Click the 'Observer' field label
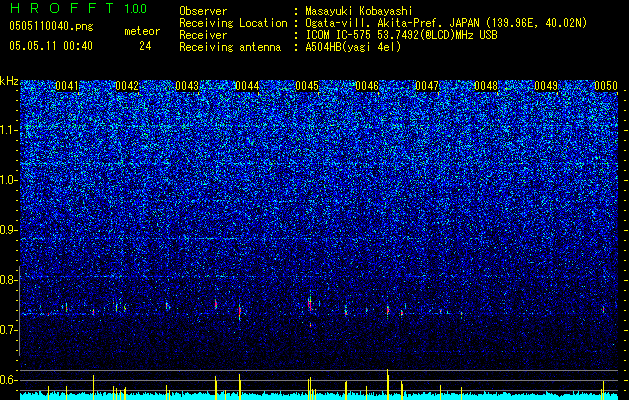The image size is (629, 400). pyautogui.click(x=203, y=11)
